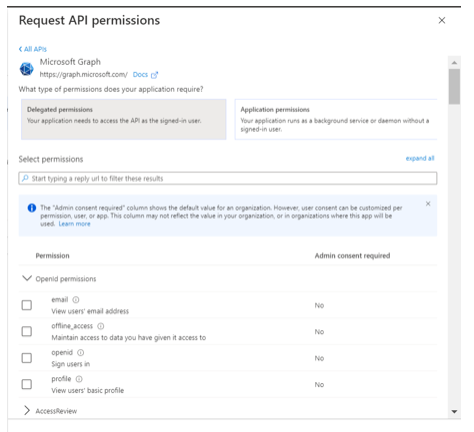The width and height of the screenshot is (474, 432).
Task: Click the blue information icon in banner
Action: (32, 208)
